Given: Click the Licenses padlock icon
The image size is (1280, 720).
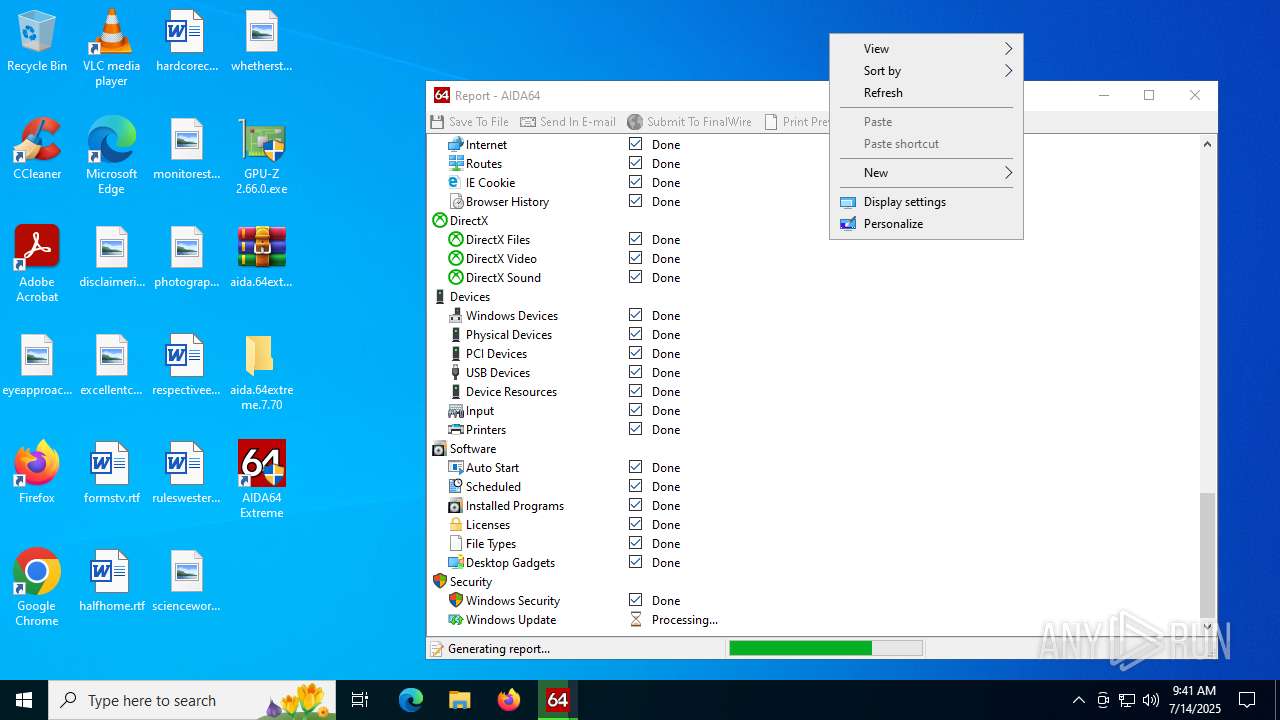Looking at the screenshot, I should [456, 525].
